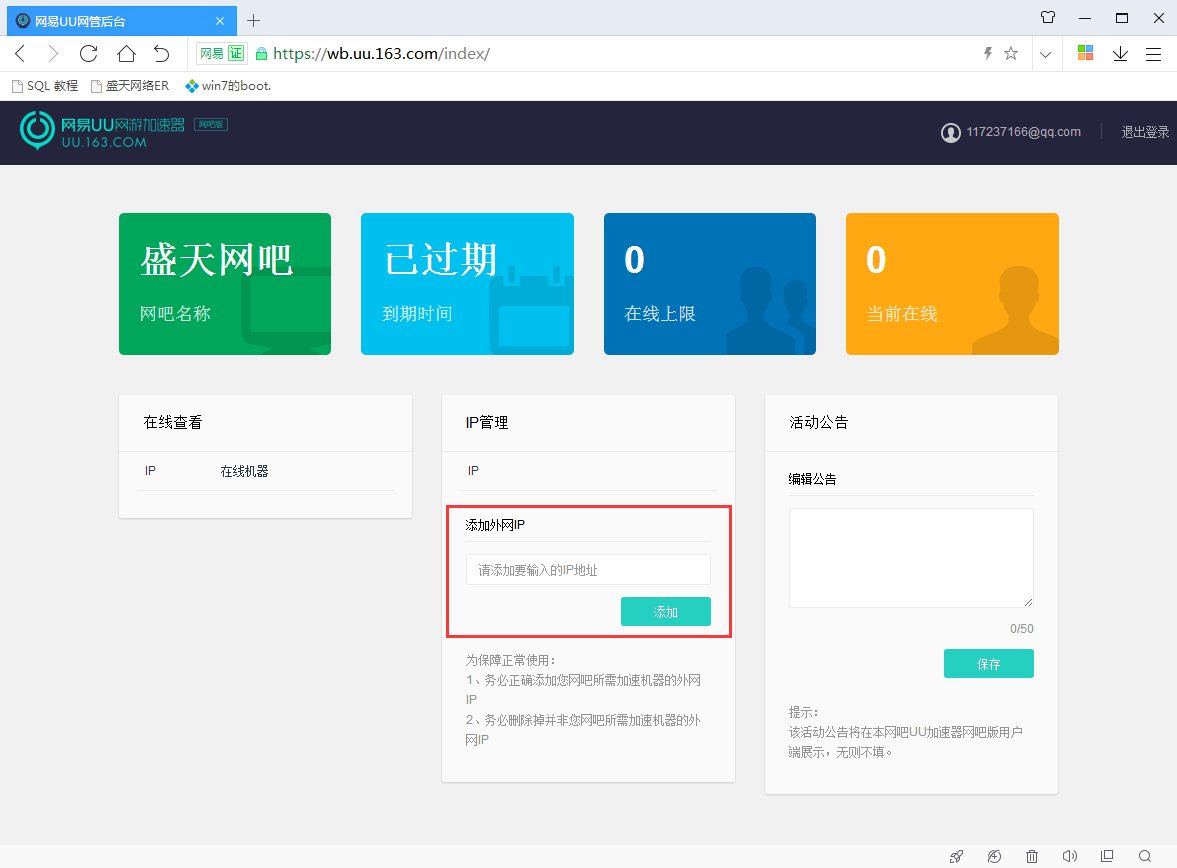Click the 添加 button for external IP
The image size is (1177, 868).
point(665,611)
